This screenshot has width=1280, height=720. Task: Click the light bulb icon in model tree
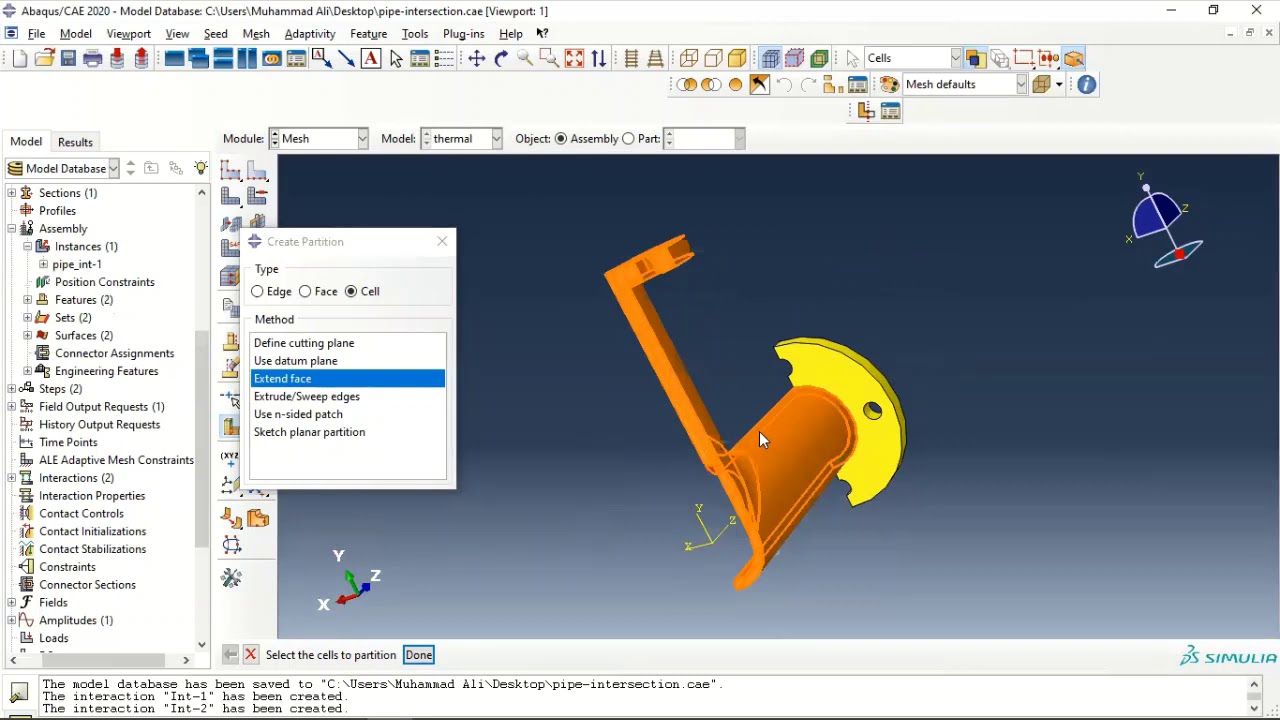201,168
